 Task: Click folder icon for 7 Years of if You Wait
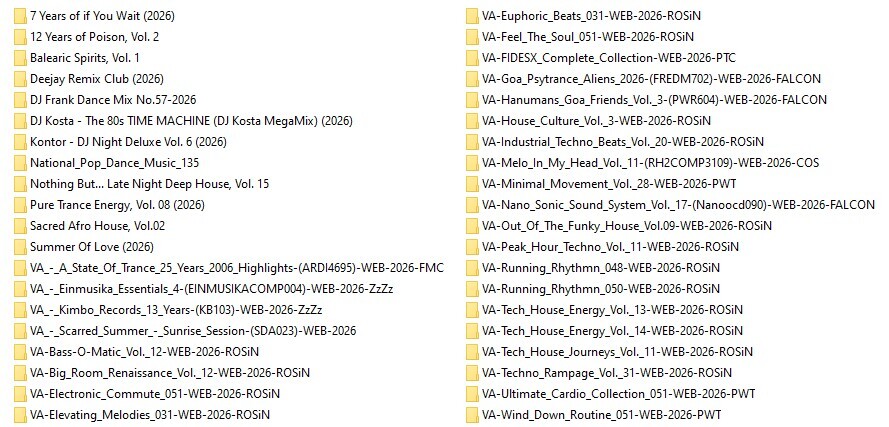(x=20, y=16)
